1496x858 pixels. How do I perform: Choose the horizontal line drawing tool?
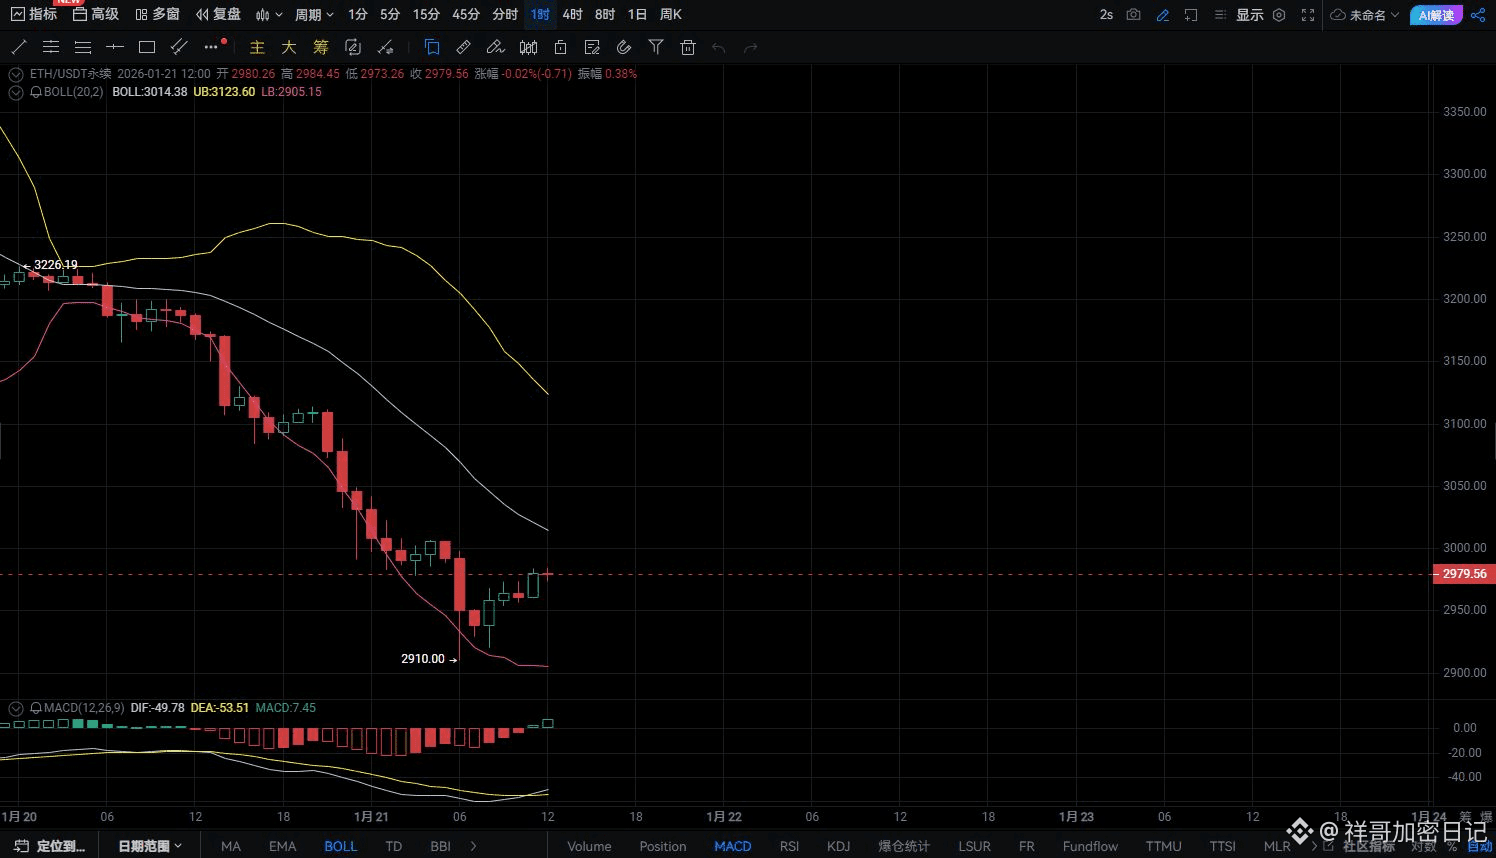pos(115,47)
